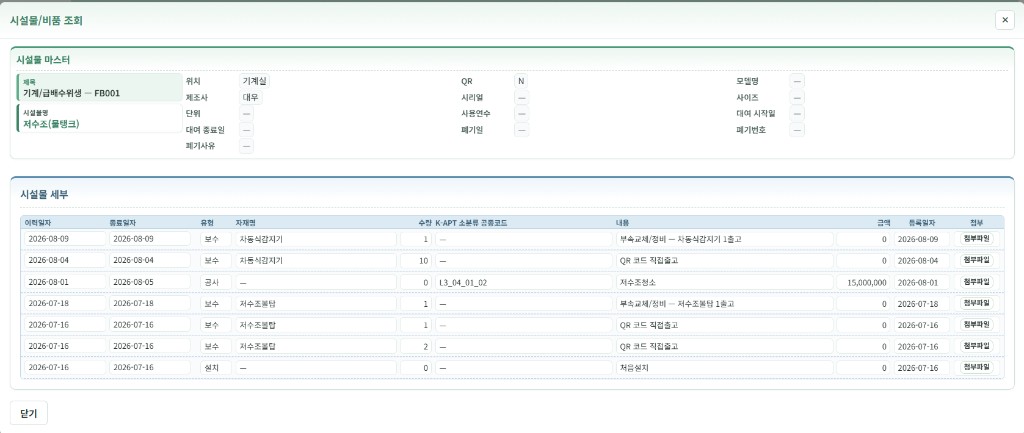Click the 위치 value 기계실
The height and width of the screenshot is (433, 1024).
[254, 81]
